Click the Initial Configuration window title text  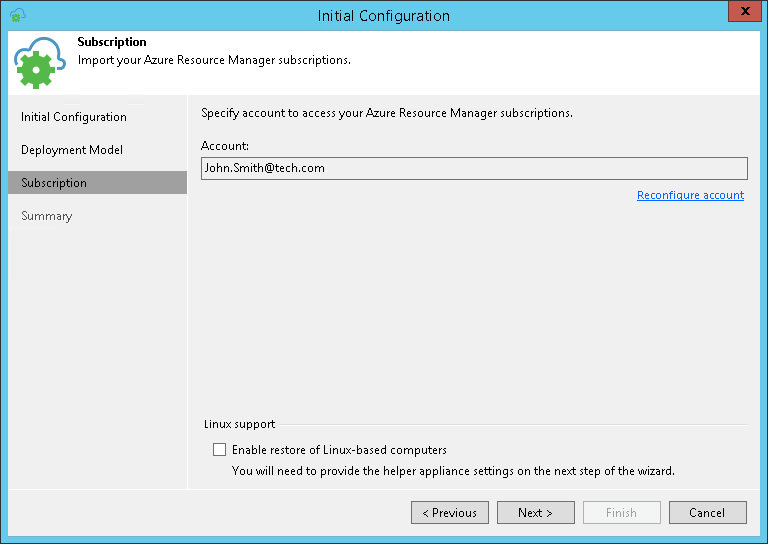click(383, 15)
